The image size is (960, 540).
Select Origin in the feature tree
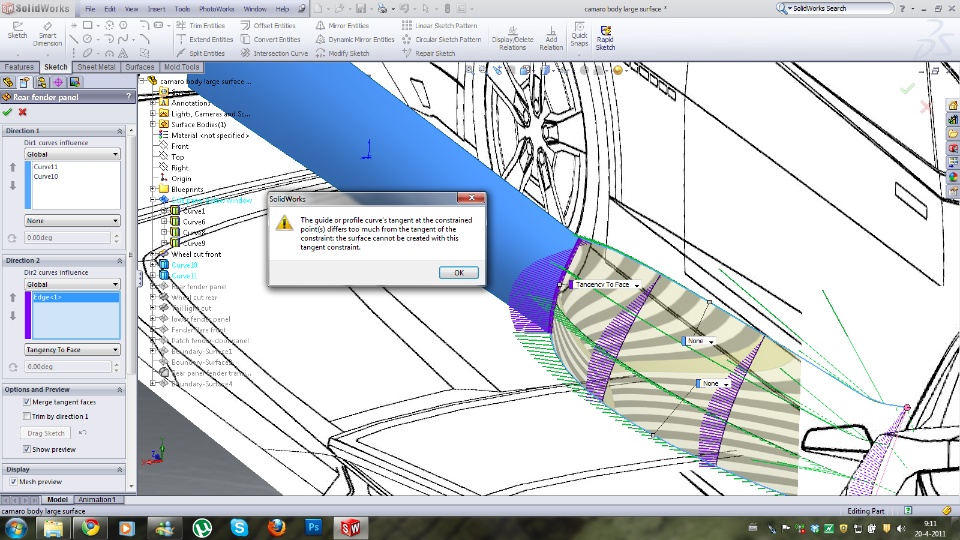point(181,179)
